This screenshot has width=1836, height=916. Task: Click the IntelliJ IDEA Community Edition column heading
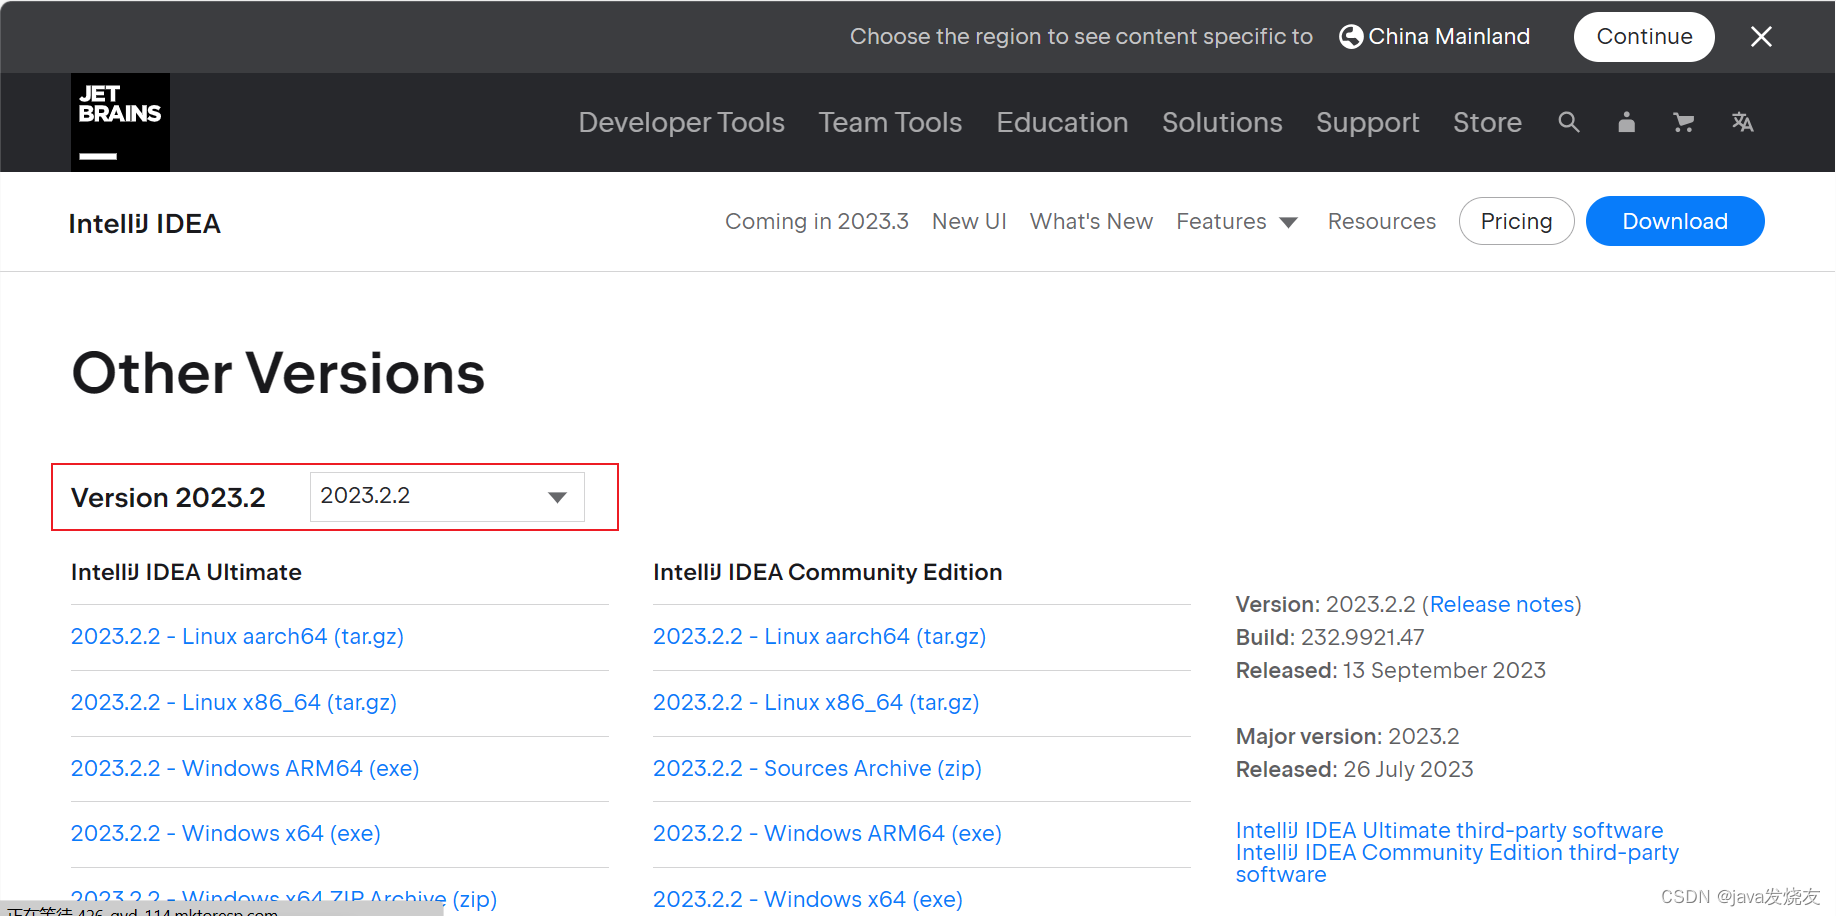(827, 572)
